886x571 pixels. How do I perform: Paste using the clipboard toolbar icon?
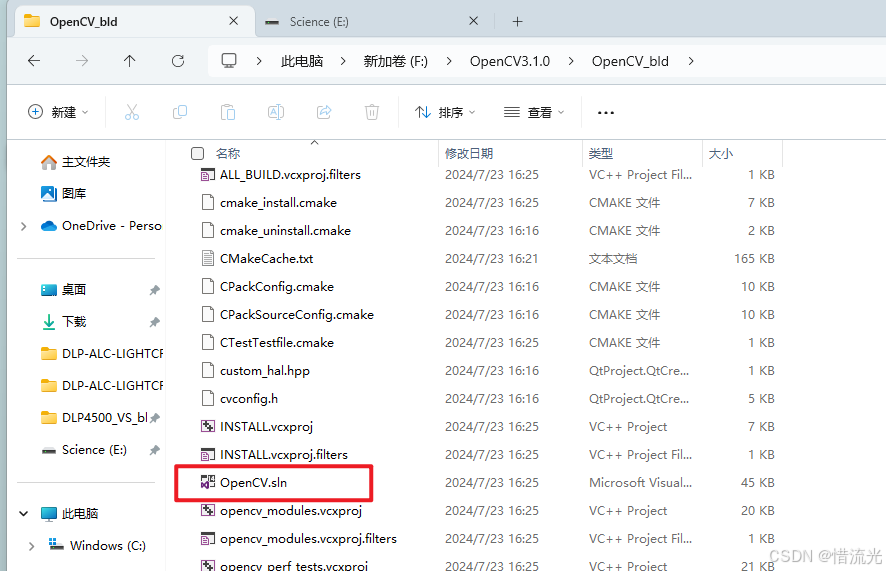click(228, 112)
